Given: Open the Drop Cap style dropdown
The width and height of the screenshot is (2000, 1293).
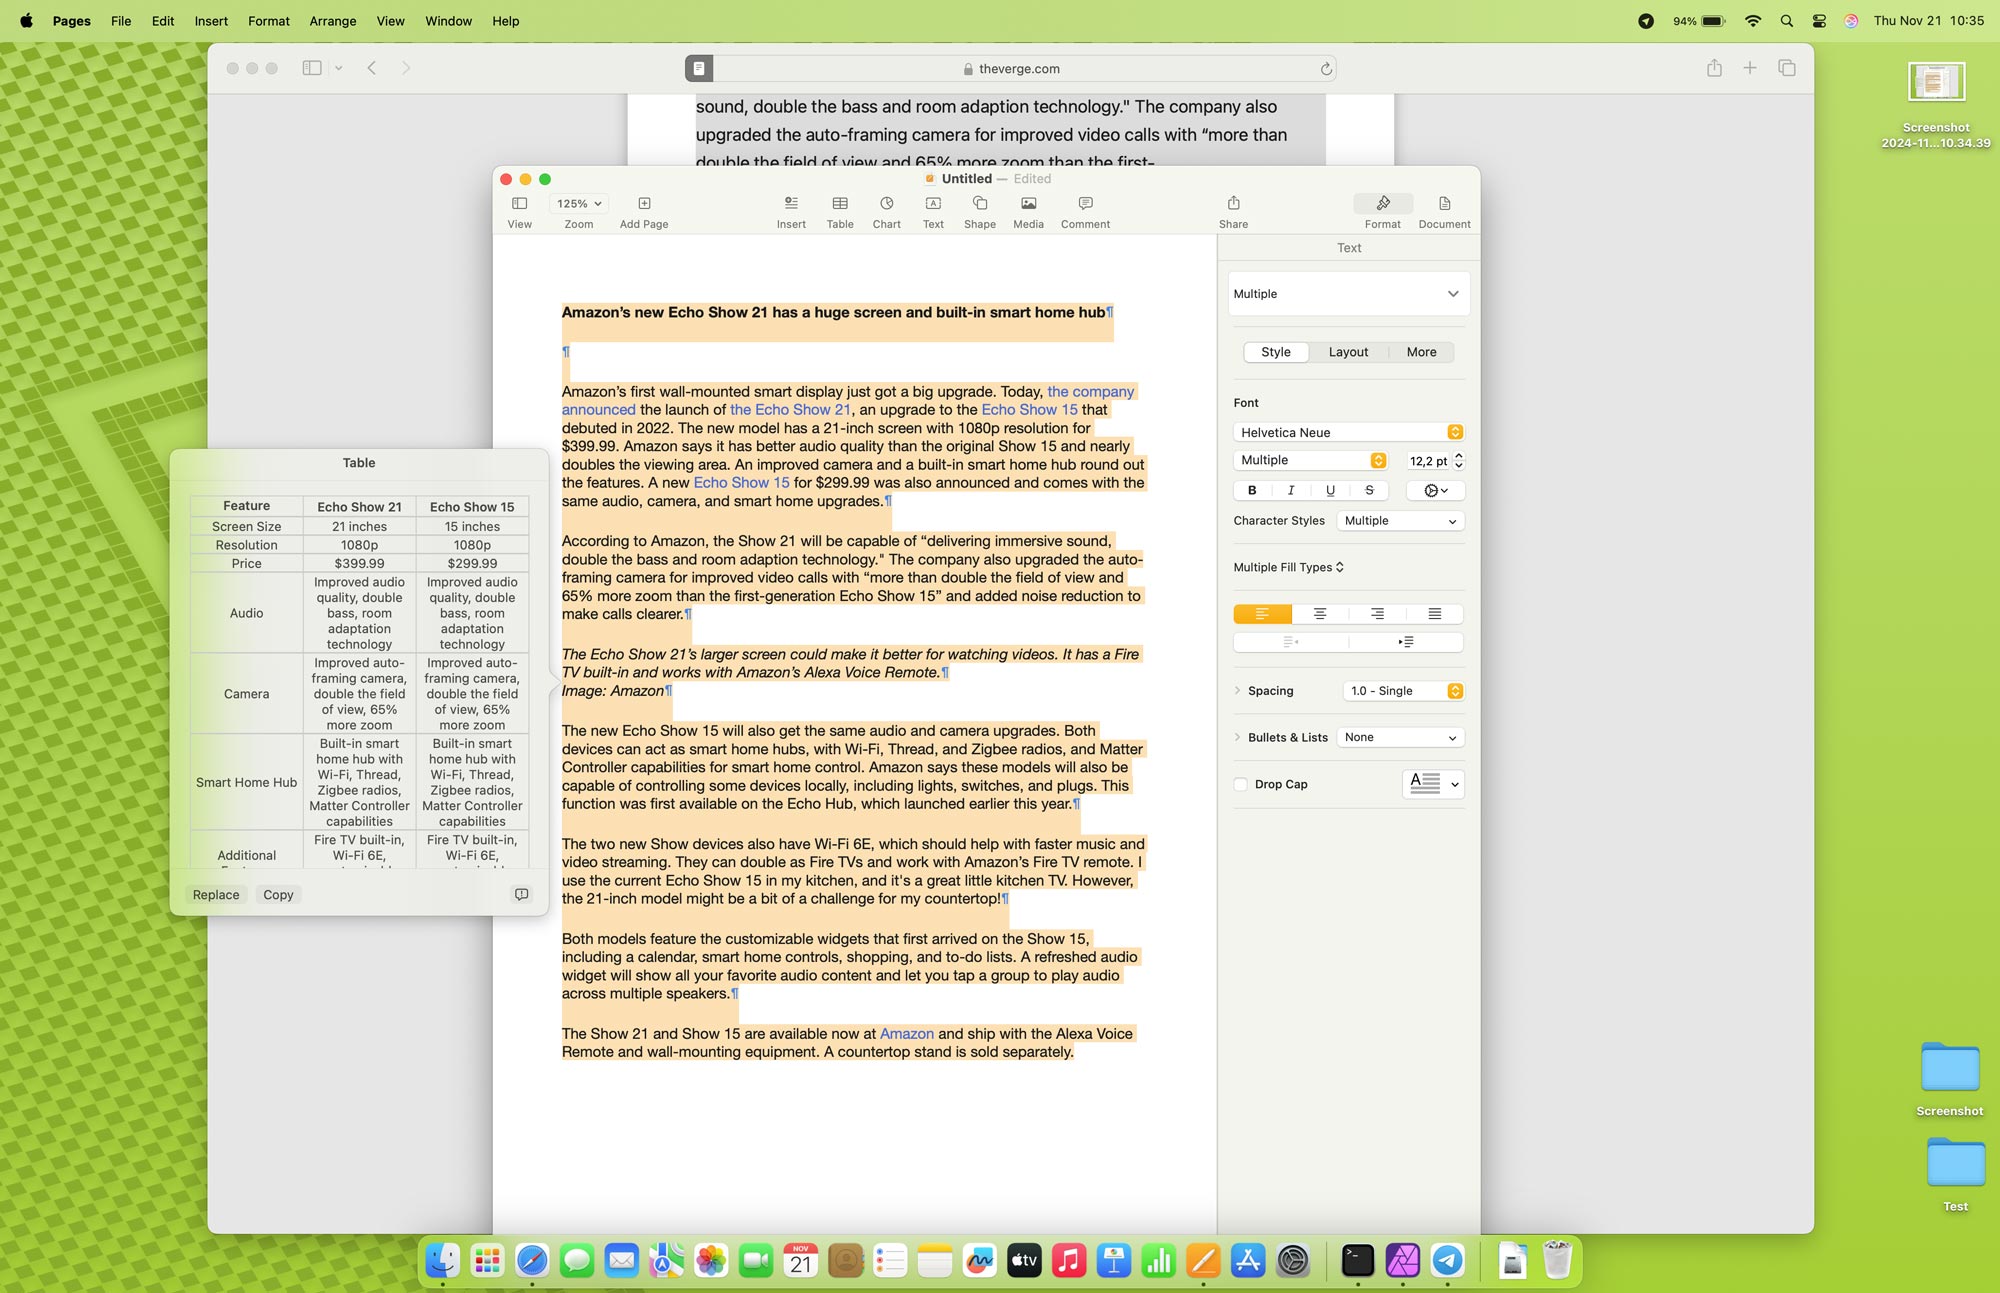Looking at the screenshot, I should 1433,784.
